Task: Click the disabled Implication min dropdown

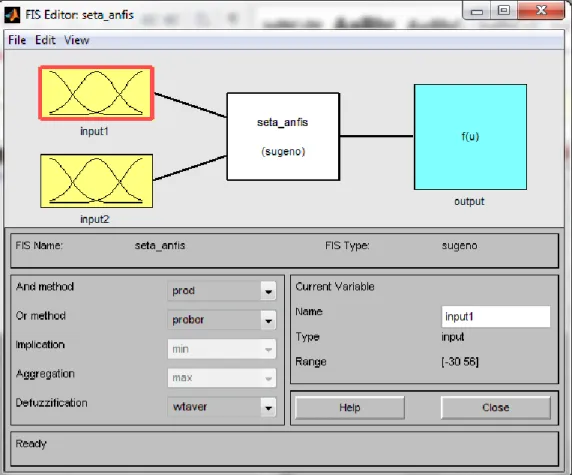Action: 221,349
